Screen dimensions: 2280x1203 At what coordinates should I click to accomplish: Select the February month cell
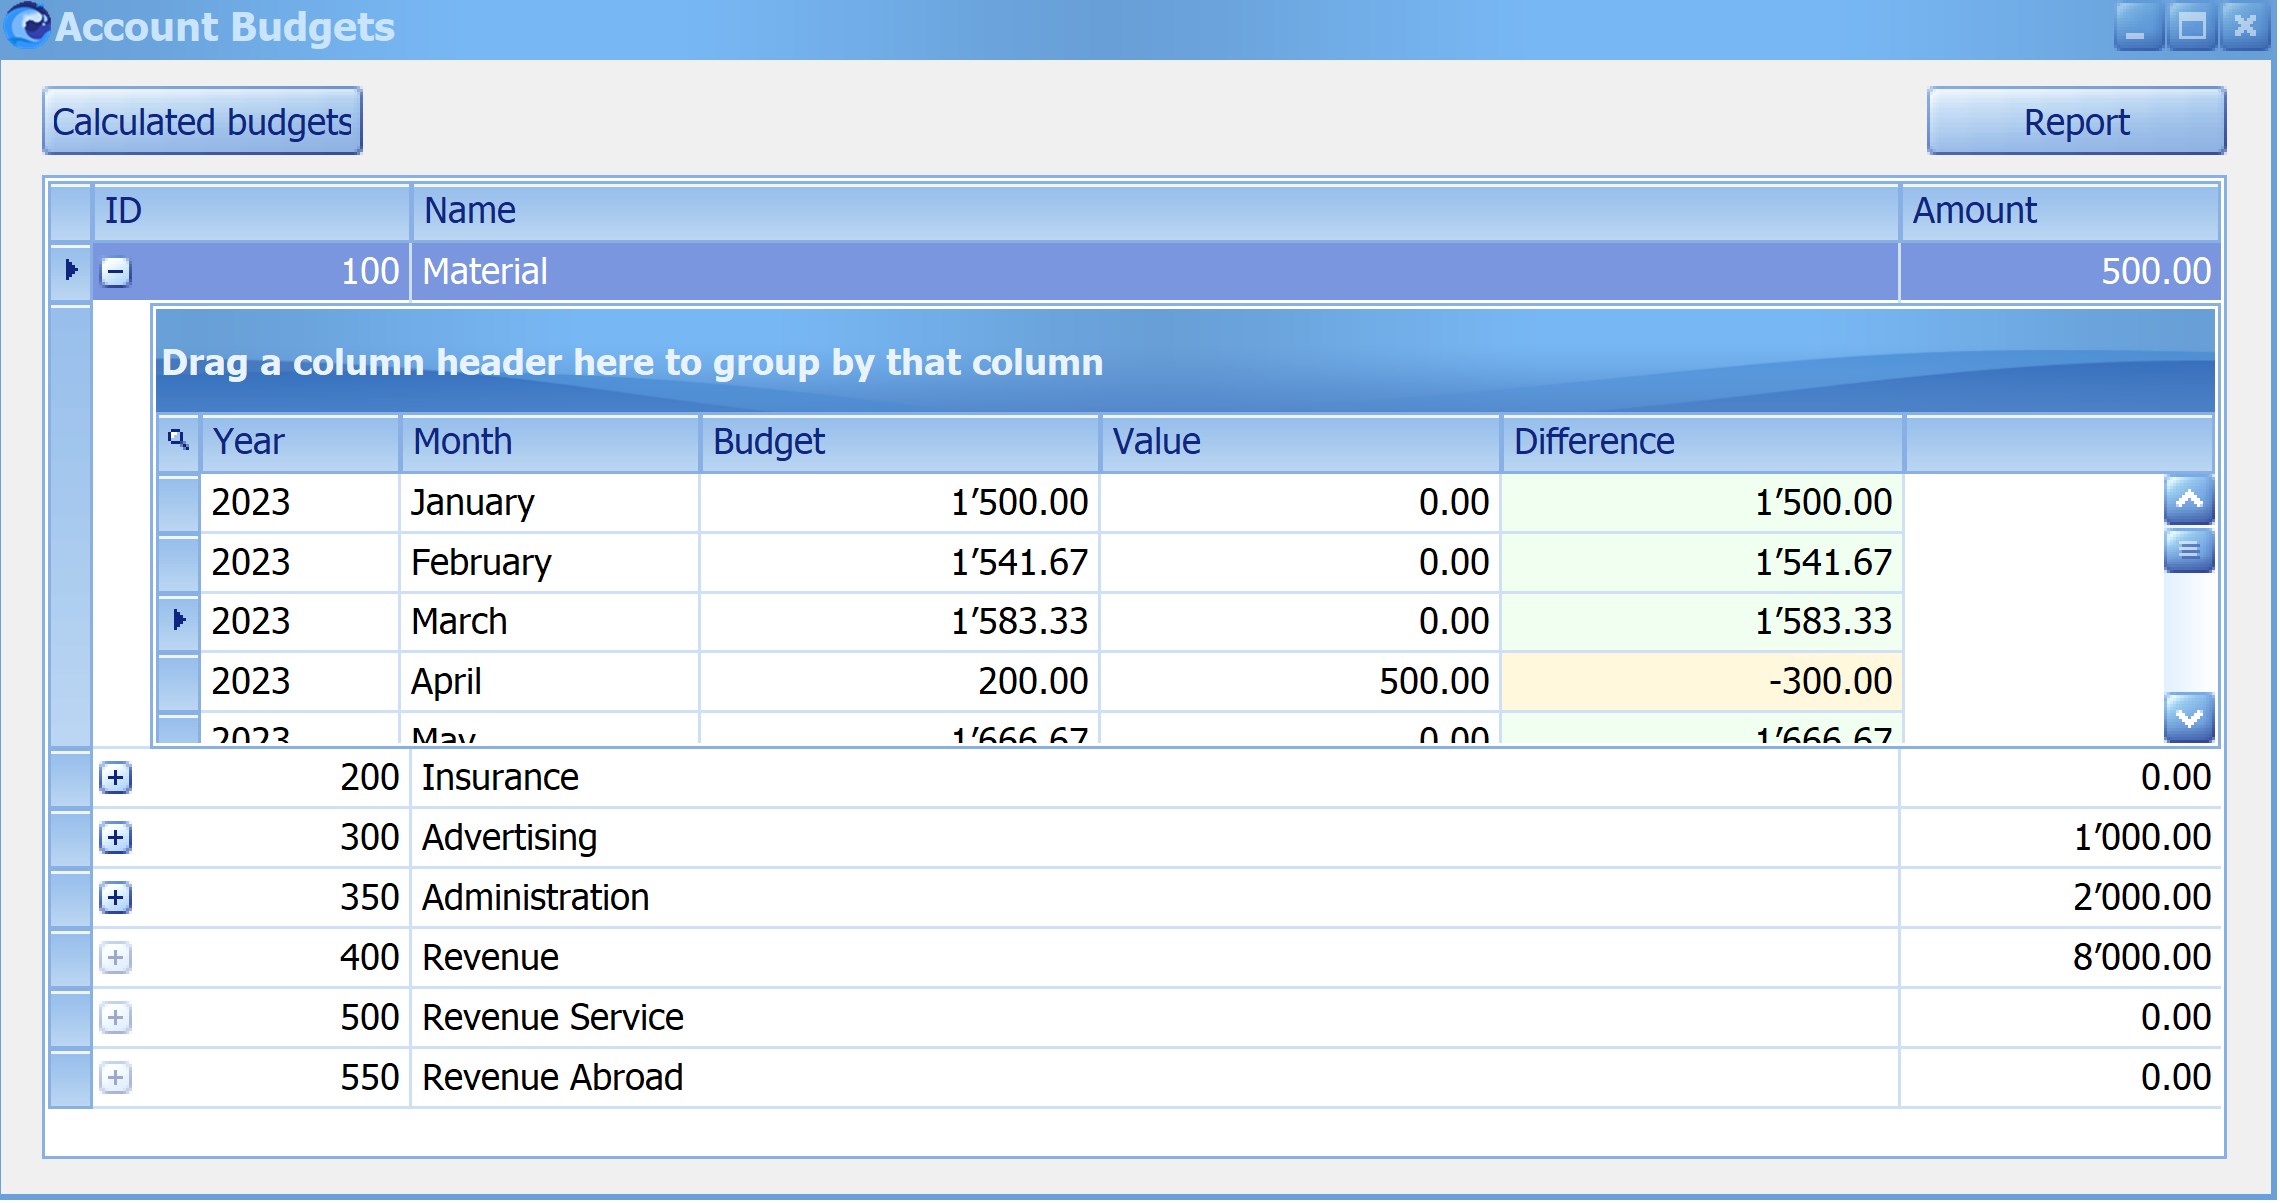click(550, 562)
